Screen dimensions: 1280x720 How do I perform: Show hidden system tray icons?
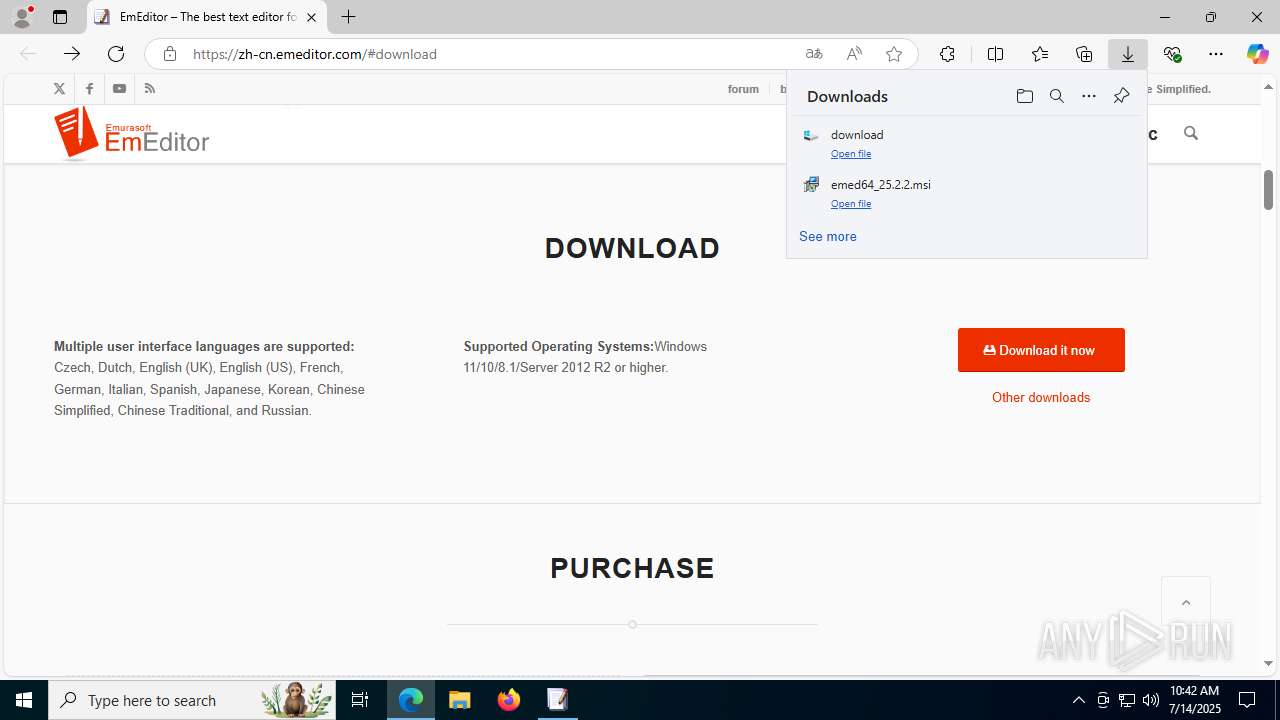point(1078,700)
